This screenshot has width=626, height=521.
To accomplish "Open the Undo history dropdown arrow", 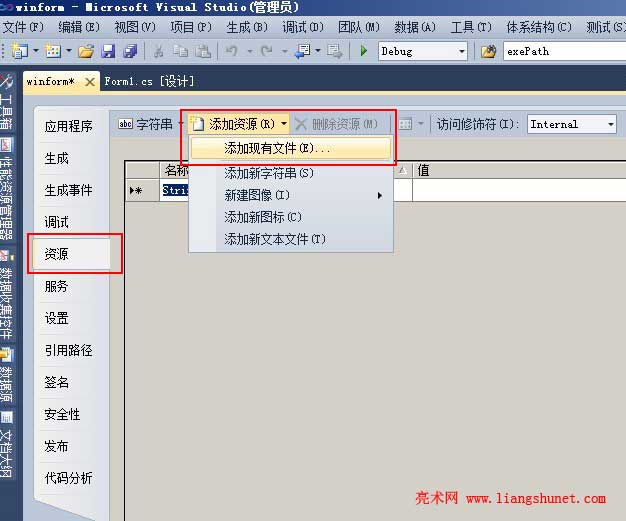I will tap(250, 51).
